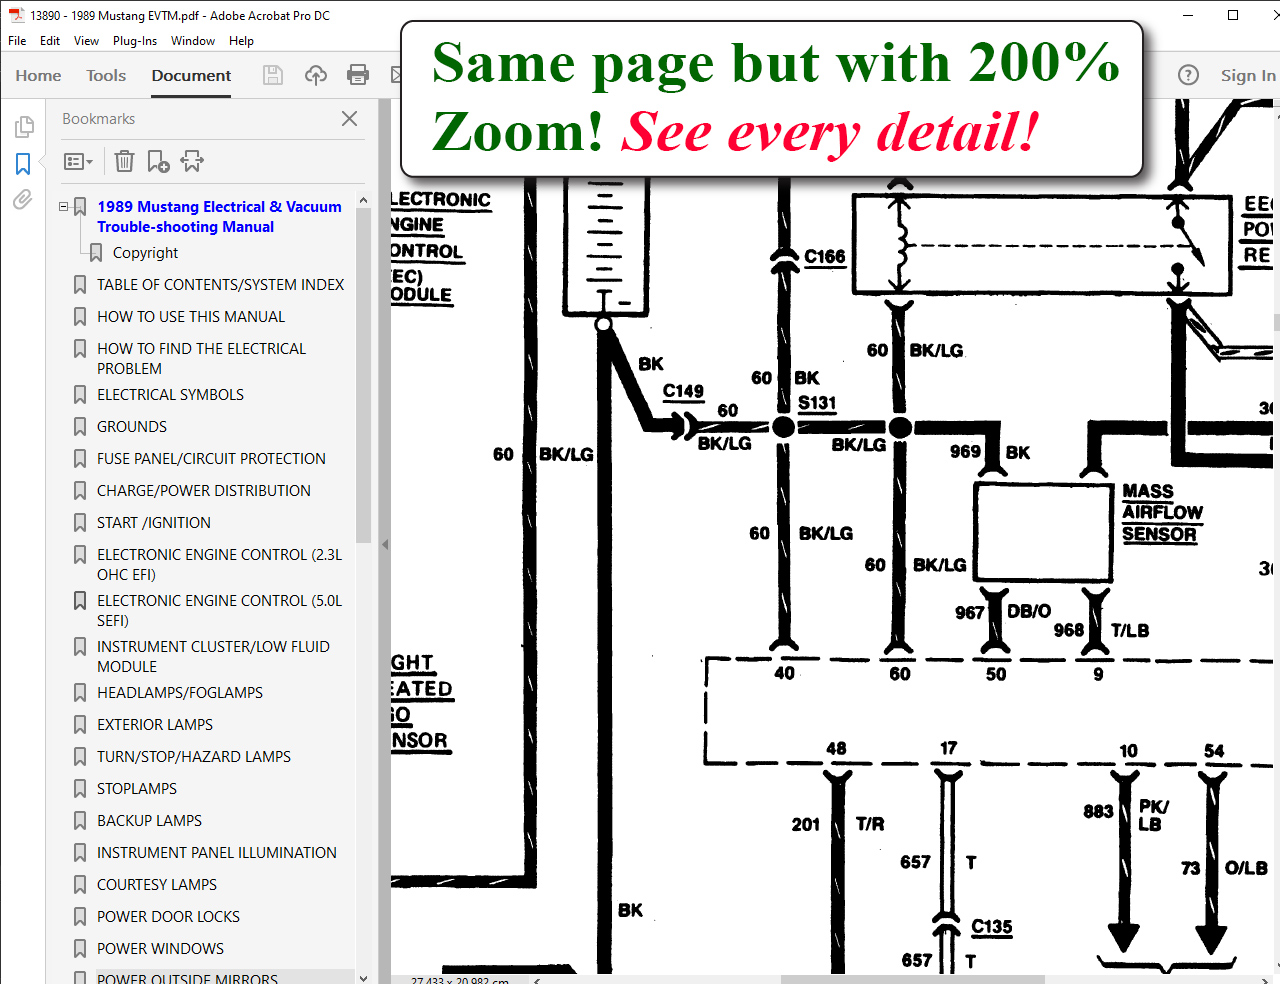
Task: Jump to GROUNDS bookmark
Action: coord(132,427)
